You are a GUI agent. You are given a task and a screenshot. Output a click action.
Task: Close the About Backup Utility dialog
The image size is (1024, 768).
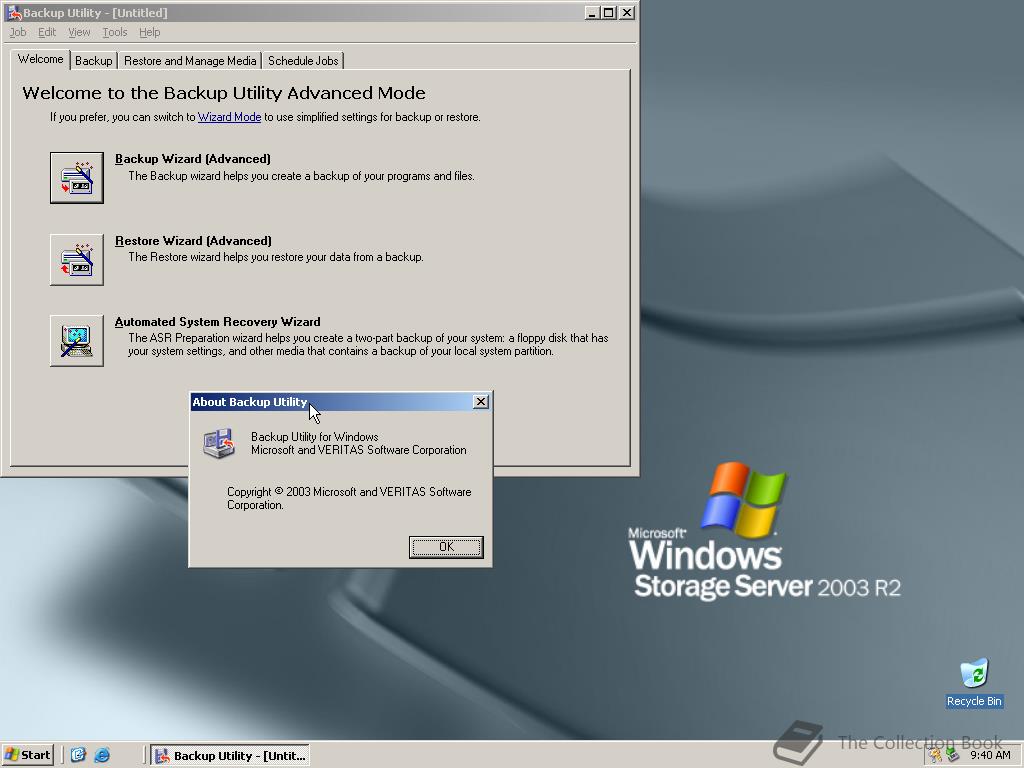click(x=481, y=402)
